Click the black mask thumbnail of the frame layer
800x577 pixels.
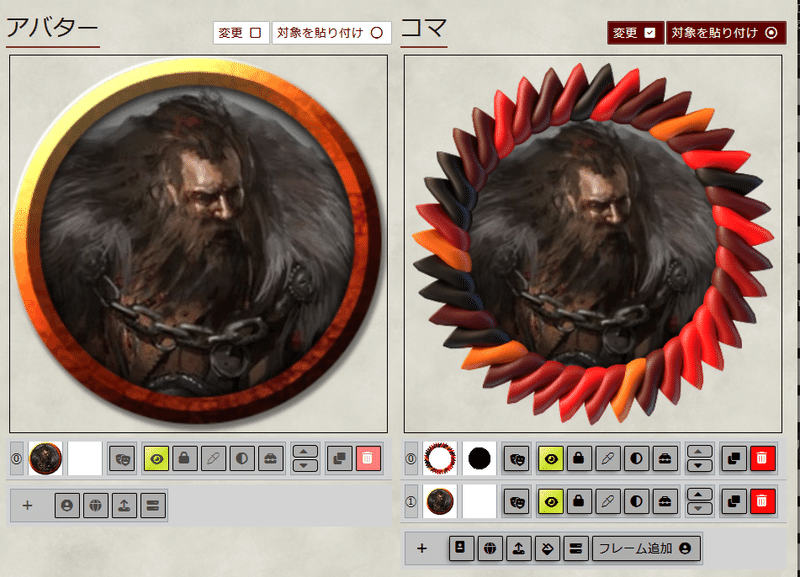click(x=478, y=458)
